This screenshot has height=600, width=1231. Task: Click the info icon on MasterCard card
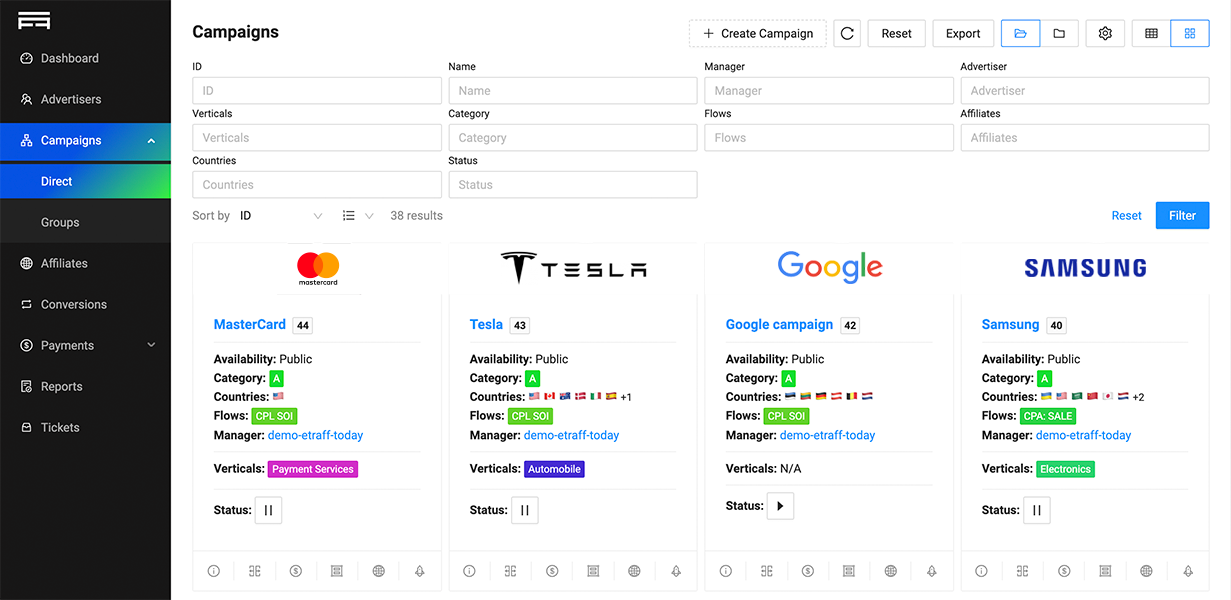pos(213,571)
